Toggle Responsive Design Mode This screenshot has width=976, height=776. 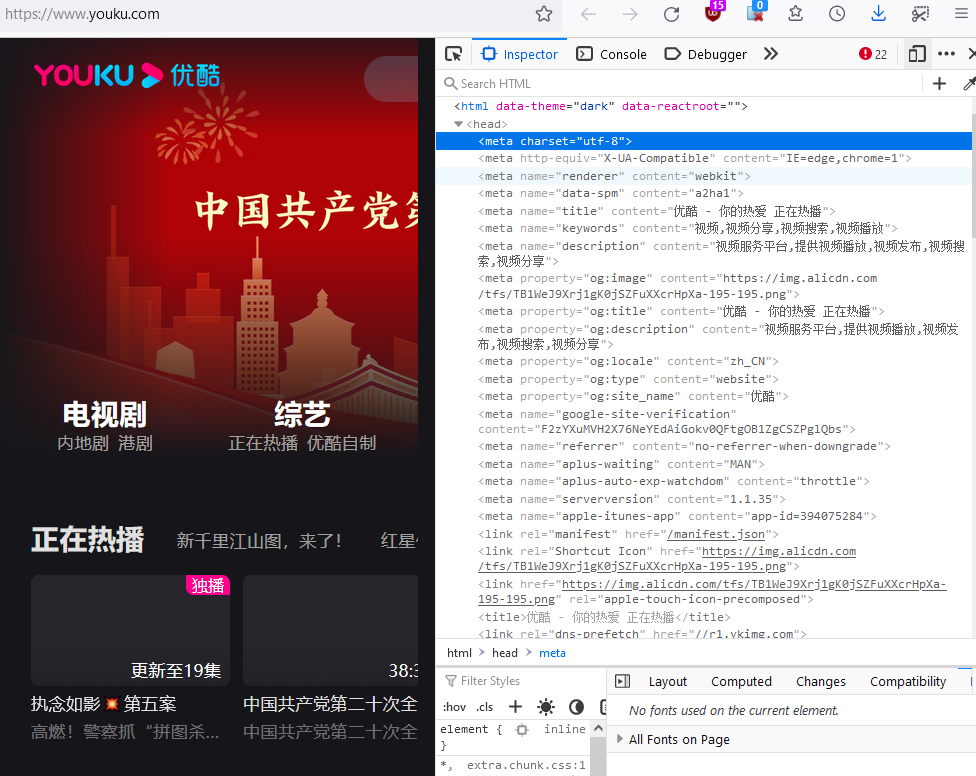(917, 54)
